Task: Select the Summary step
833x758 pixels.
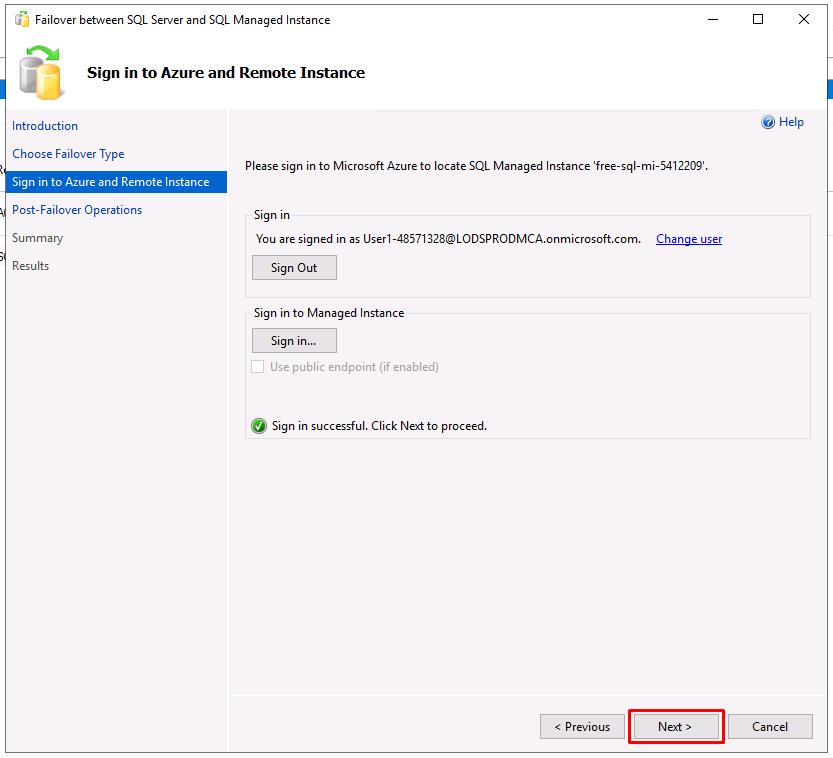Action: click(37, 238)
